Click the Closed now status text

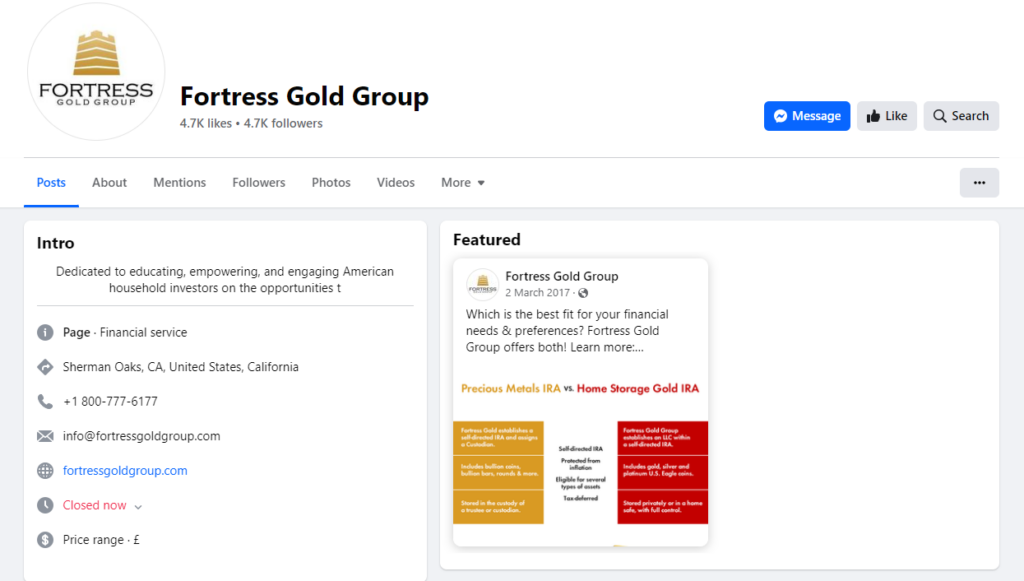coord(95,505)
